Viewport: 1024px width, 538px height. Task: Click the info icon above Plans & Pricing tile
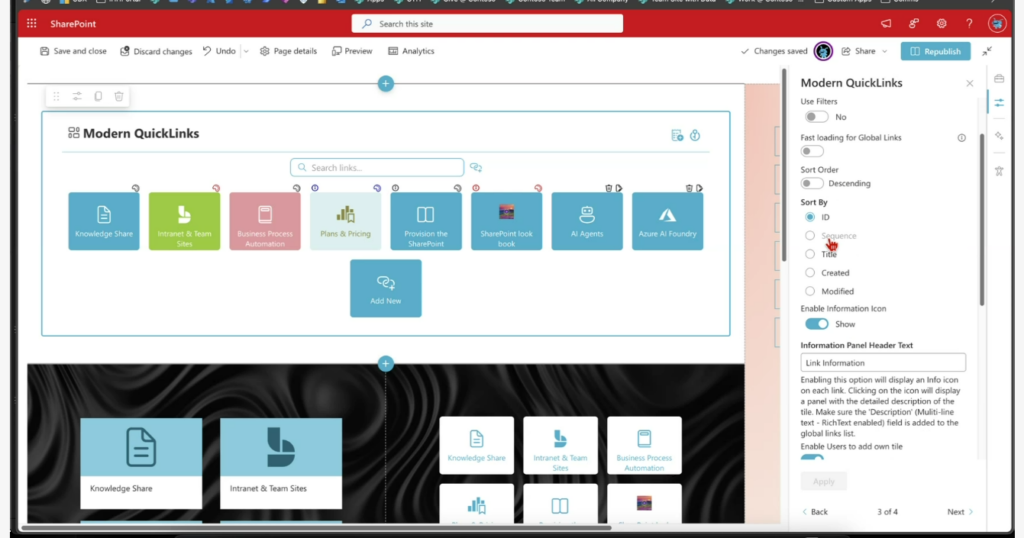tap(315, 188)
